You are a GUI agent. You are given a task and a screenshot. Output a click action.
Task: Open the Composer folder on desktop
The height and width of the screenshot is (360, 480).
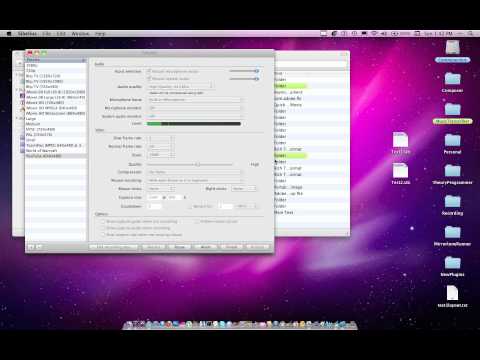click(x=453, y=79)
